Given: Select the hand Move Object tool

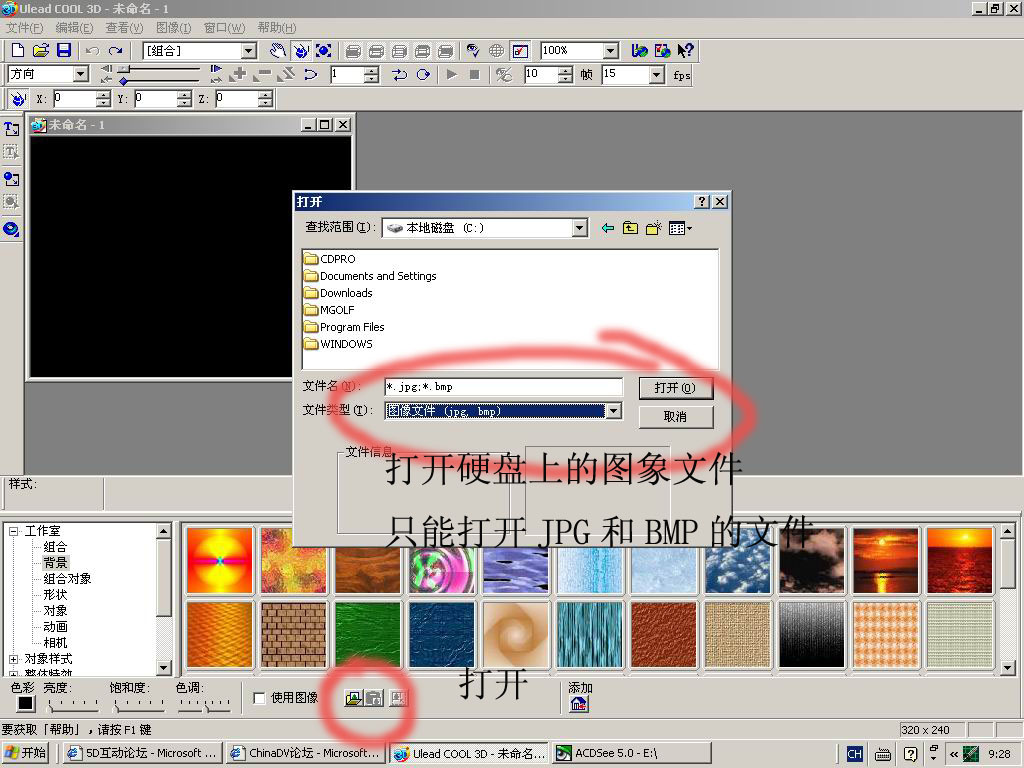Looking at the screenshot, I should click(x=278, y=50).
